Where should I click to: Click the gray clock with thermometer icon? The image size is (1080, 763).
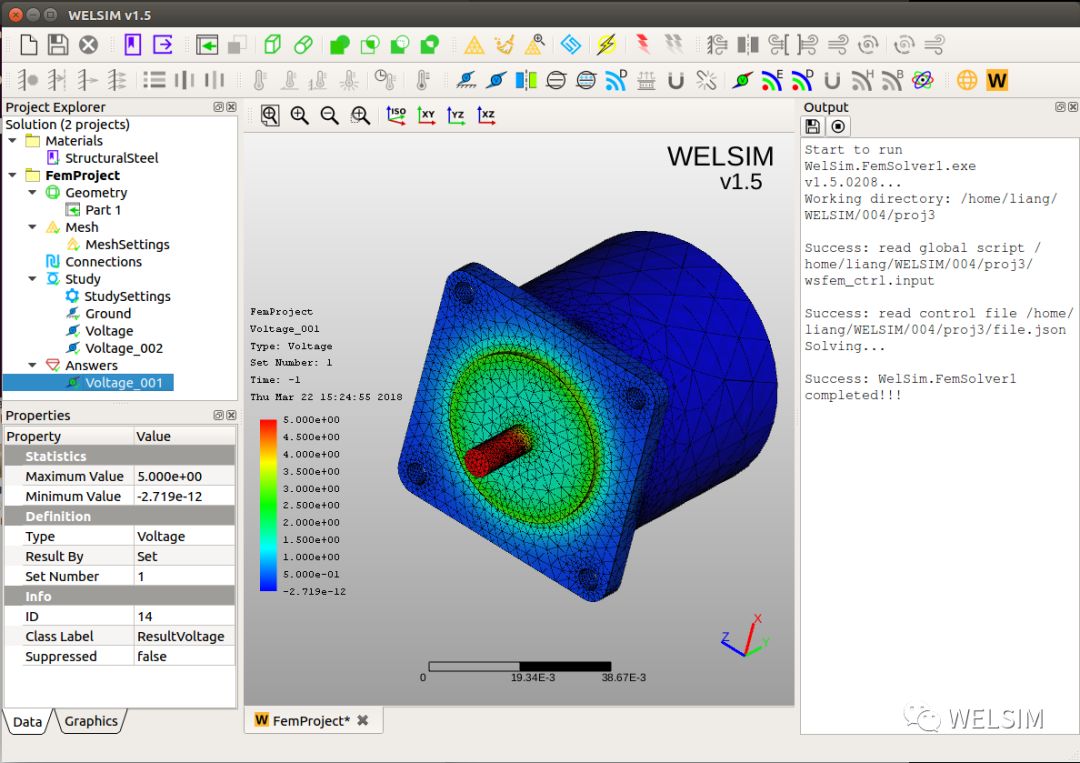tap(385, 80)
